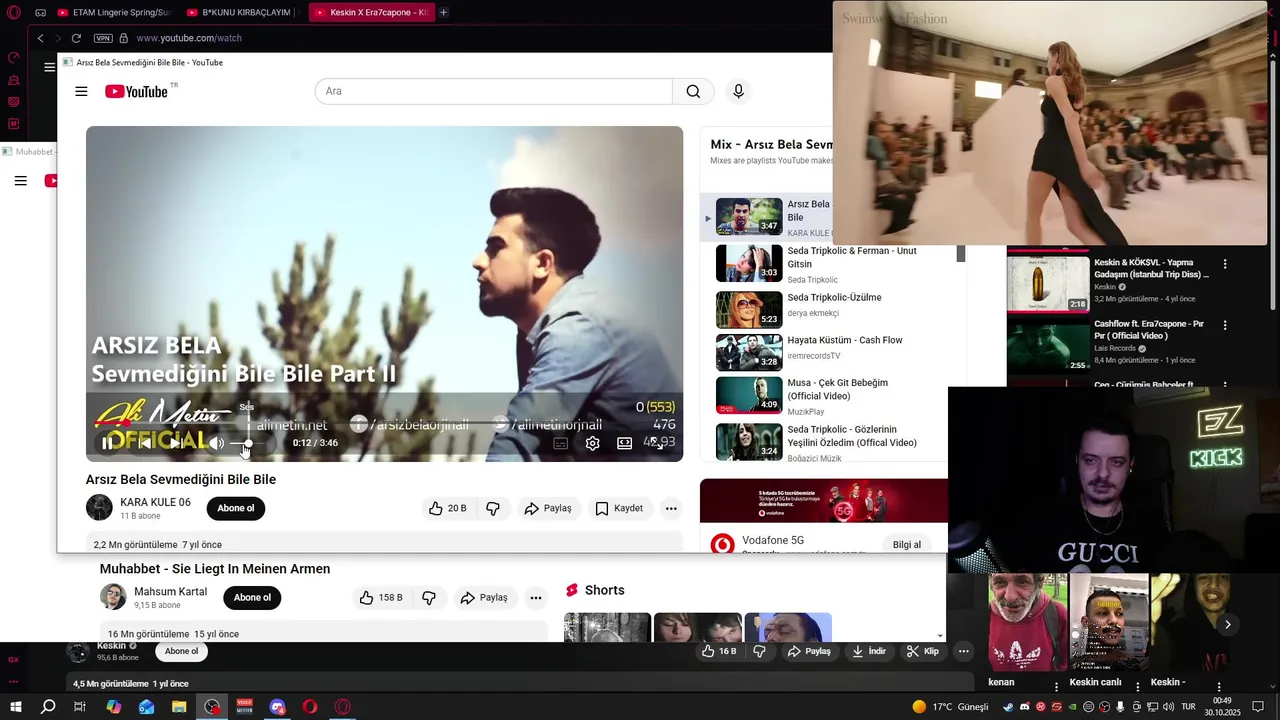The width and height of the screenshot is (1280, 720).
Task: Open Opera menu logo at top-left
Action: (x=14, y=12)
